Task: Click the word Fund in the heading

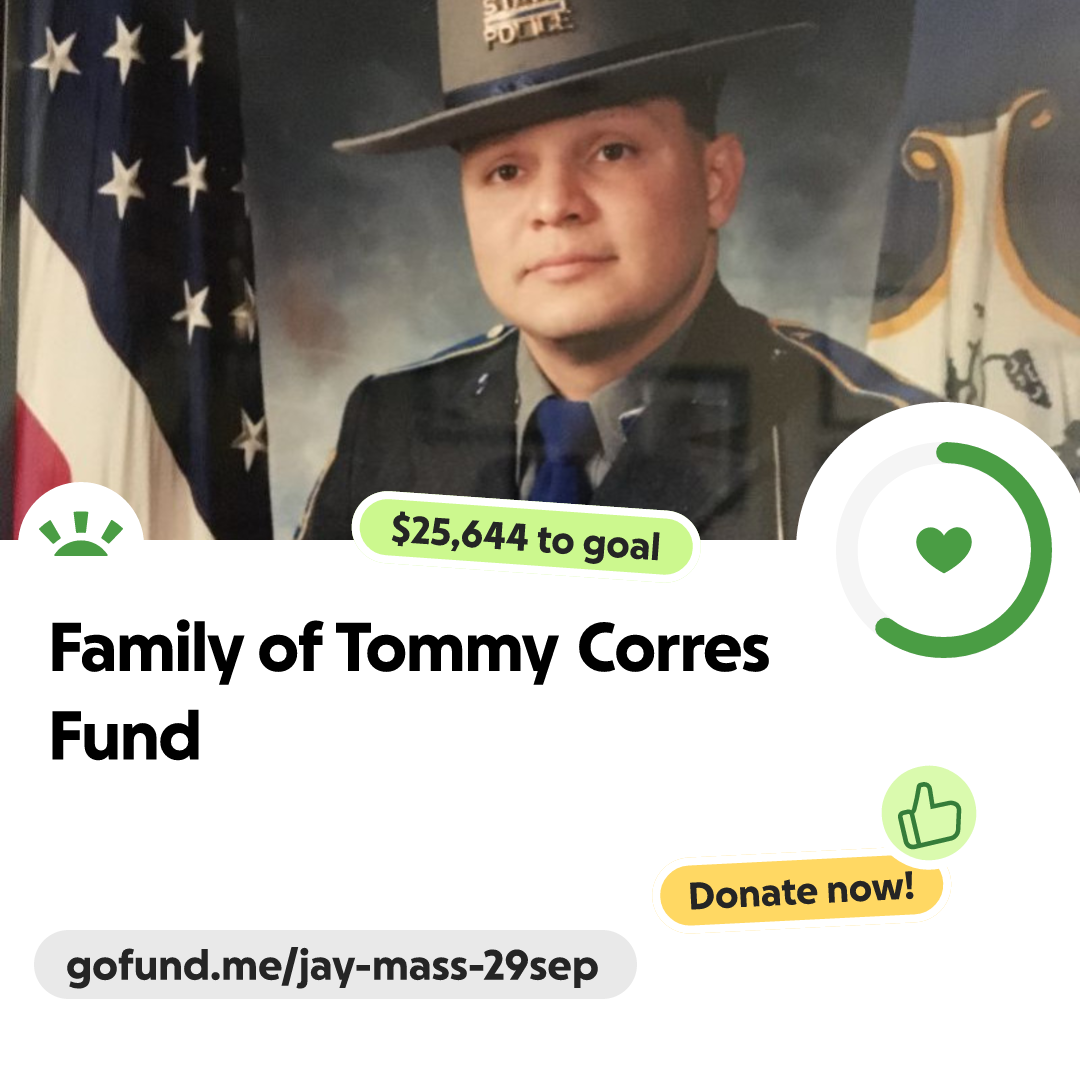Action: coord(125,736)
